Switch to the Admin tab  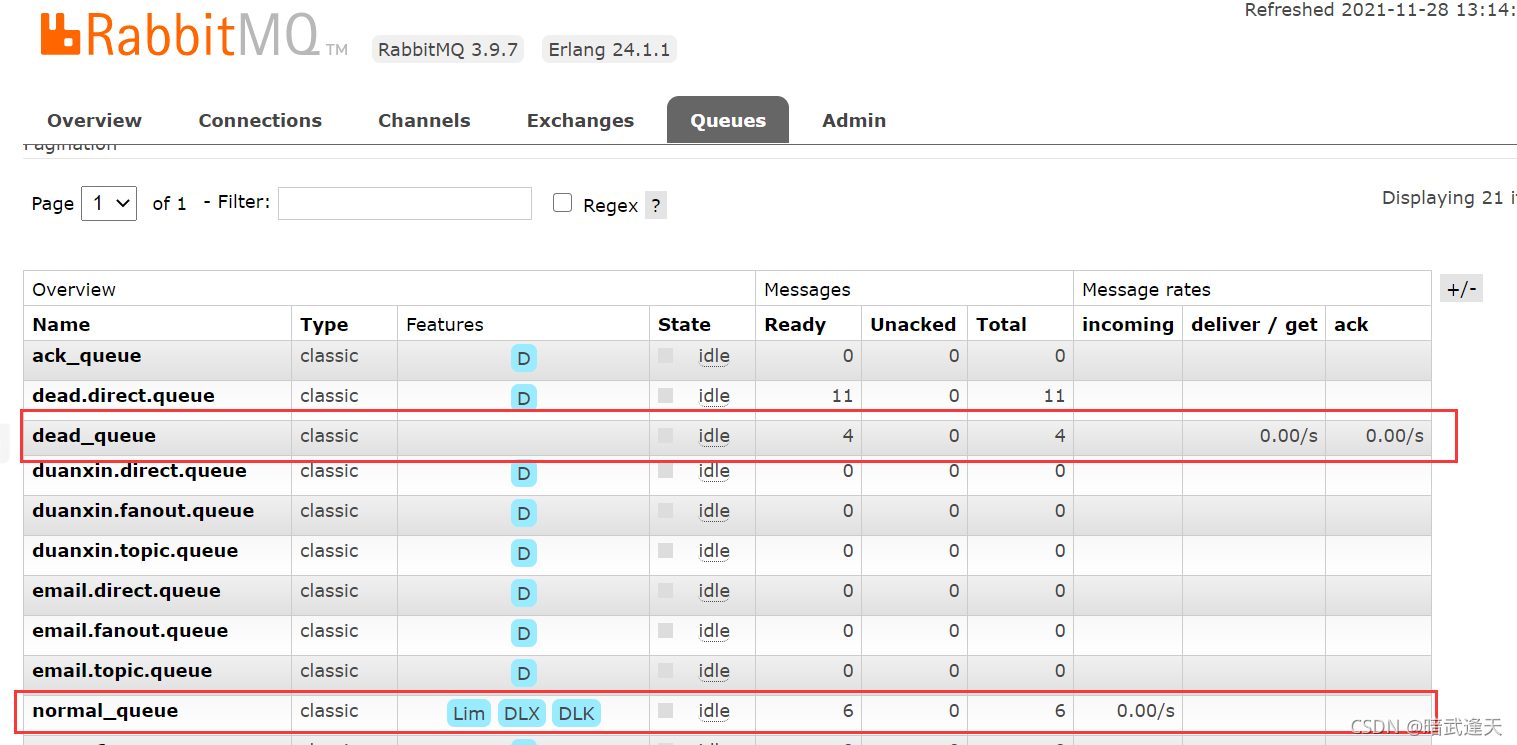click(x=854, y=120)
